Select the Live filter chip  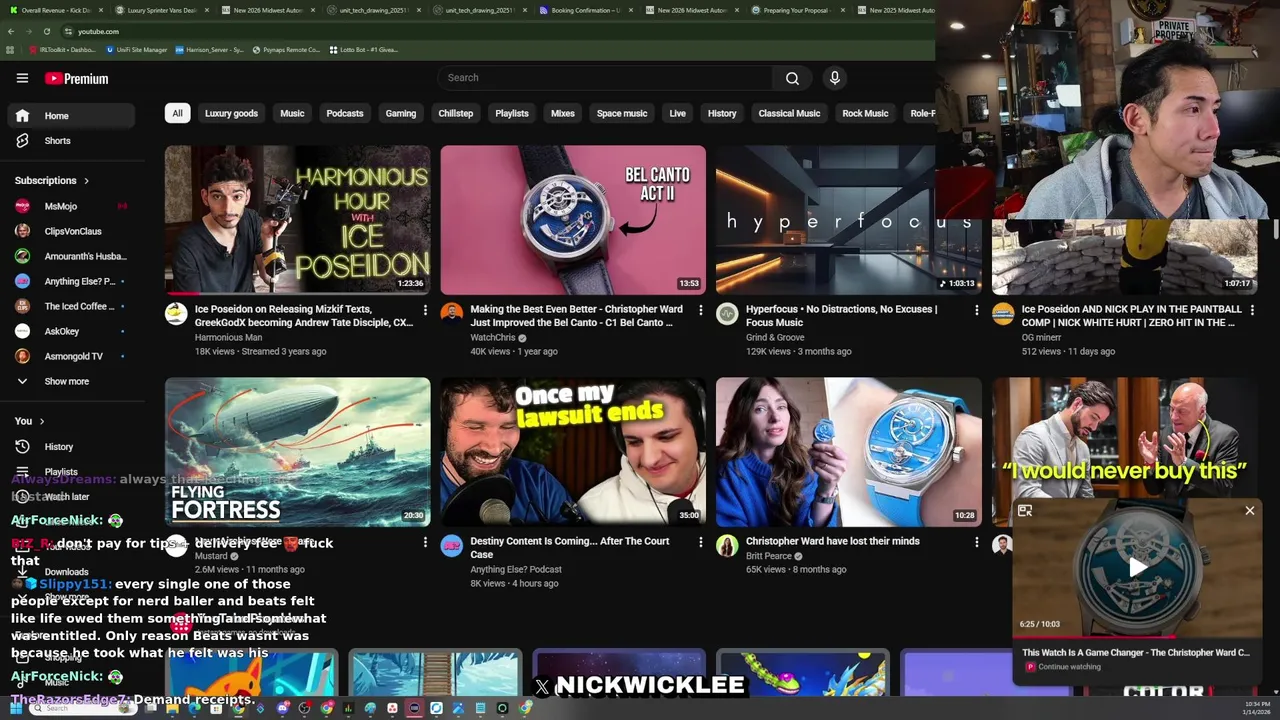pyautogui.click(x=677, y=113)
